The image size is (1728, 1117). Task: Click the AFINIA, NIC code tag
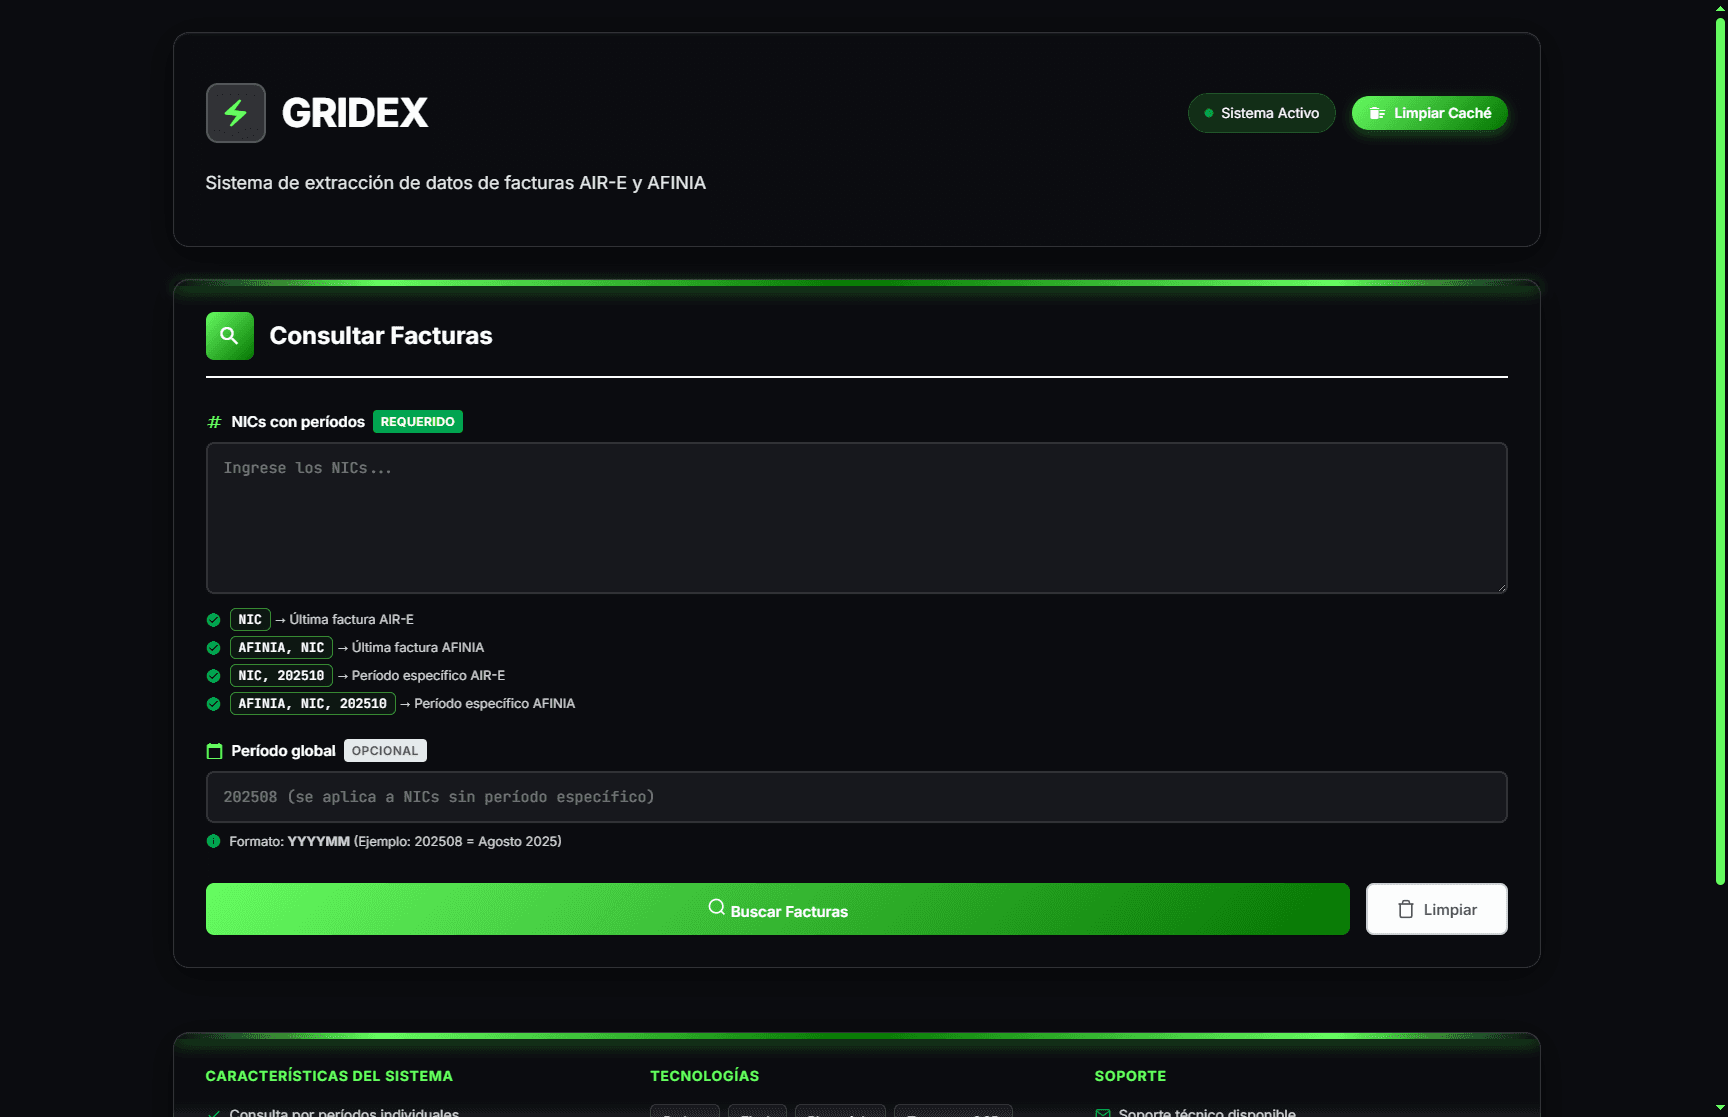click(x=281, y=648)
